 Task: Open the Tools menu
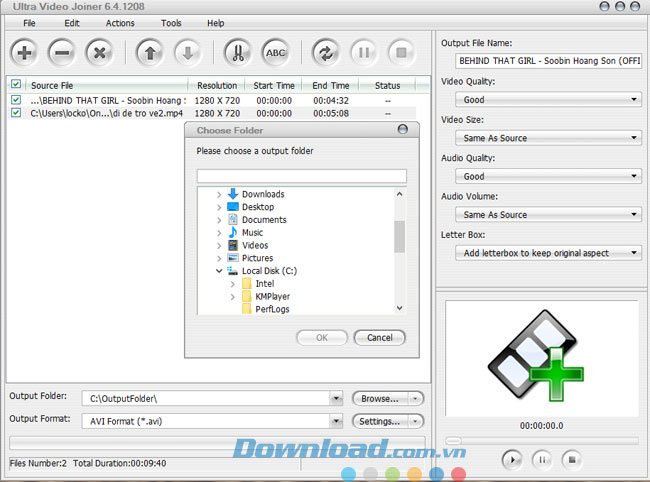pyautogui.click(x=171, y=23)
